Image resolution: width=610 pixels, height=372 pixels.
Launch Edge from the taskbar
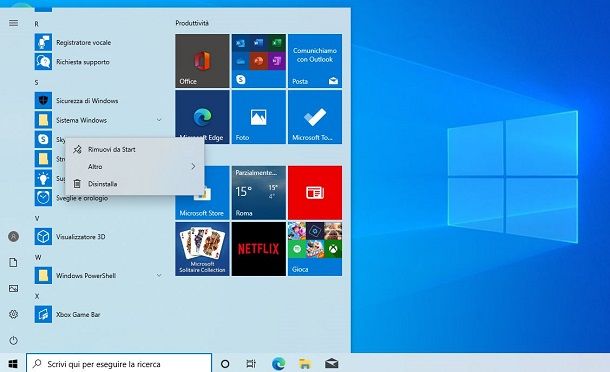coord(279,364)
